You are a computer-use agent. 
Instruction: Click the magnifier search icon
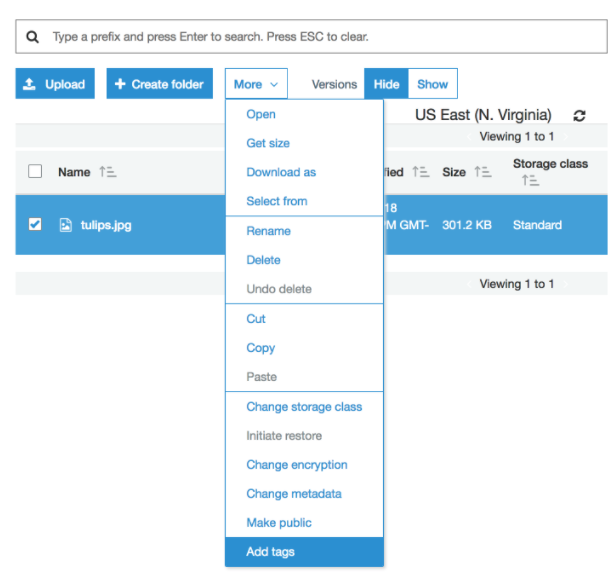33,37
